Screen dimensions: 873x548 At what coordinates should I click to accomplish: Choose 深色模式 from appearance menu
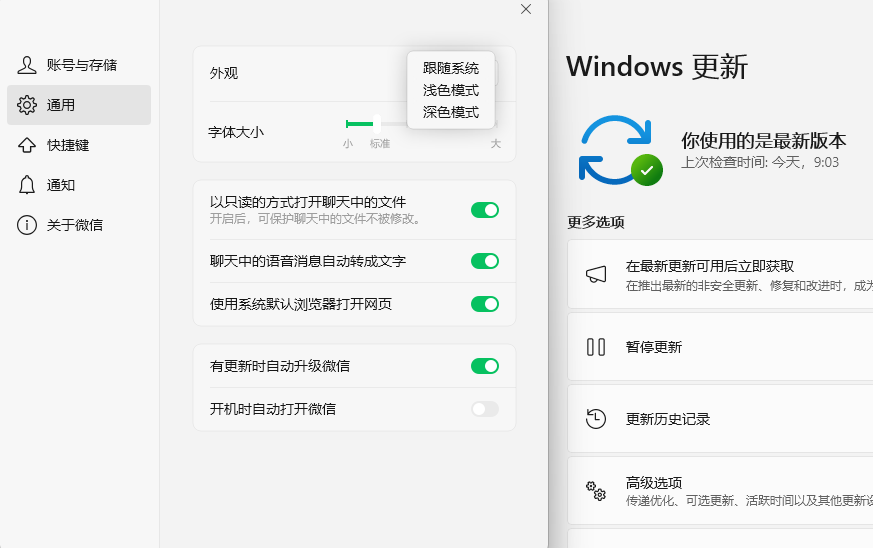[451, 112]
